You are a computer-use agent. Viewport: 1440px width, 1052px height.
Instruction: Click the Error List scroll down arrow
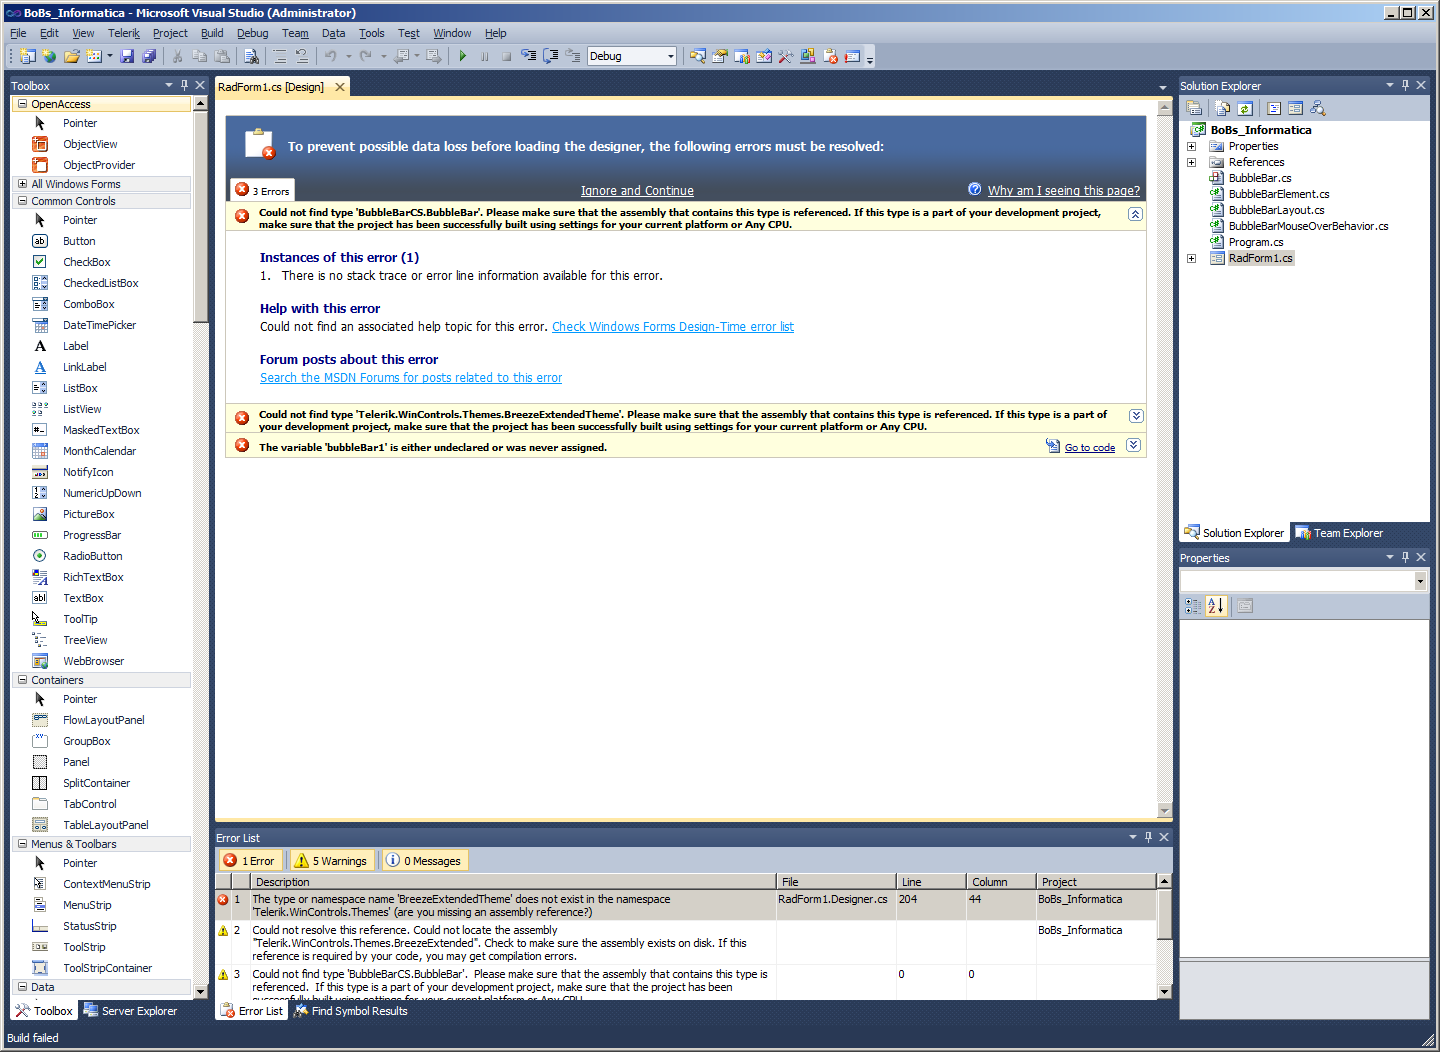(1164, 992)
